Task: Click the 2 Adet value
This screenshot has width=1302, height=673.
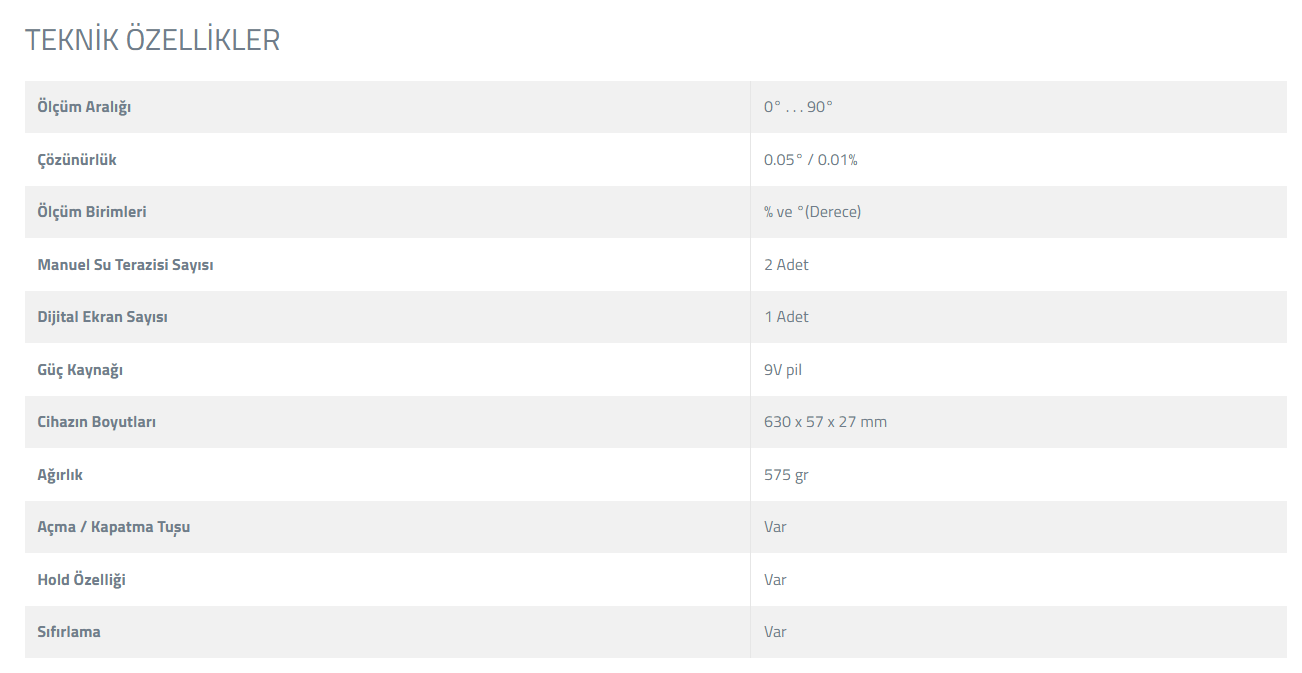Action: [x=786, y=265]
